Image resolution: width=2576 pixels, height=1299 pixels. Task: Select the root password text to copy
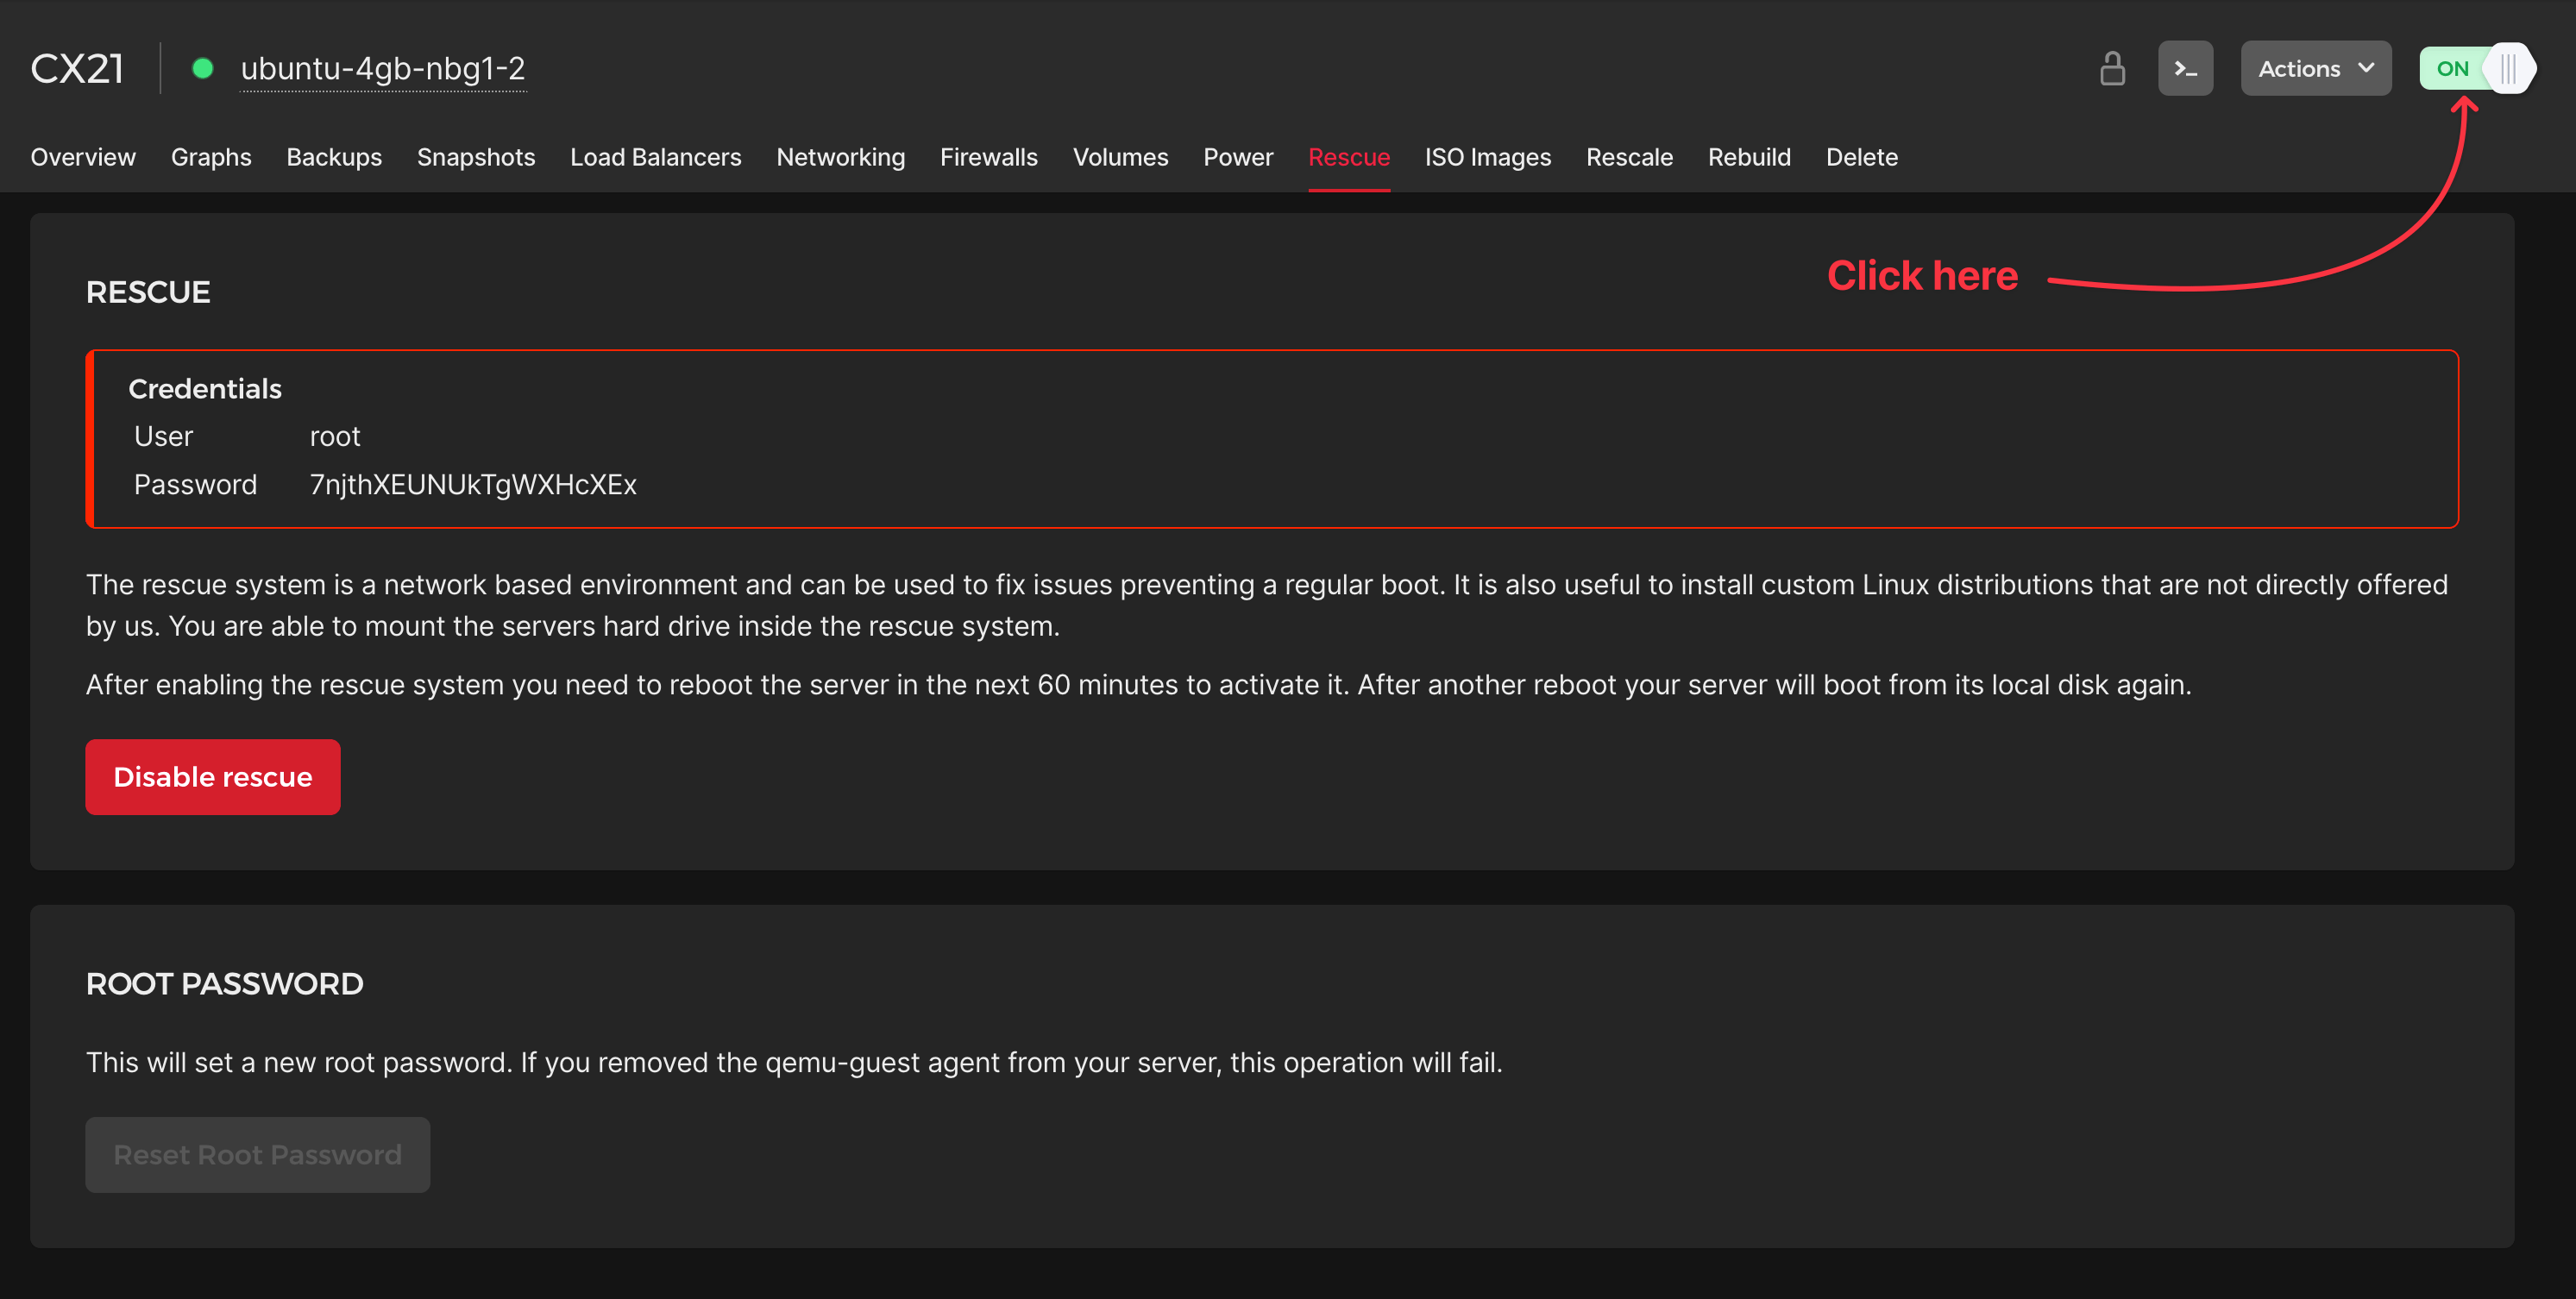[472, 485]
